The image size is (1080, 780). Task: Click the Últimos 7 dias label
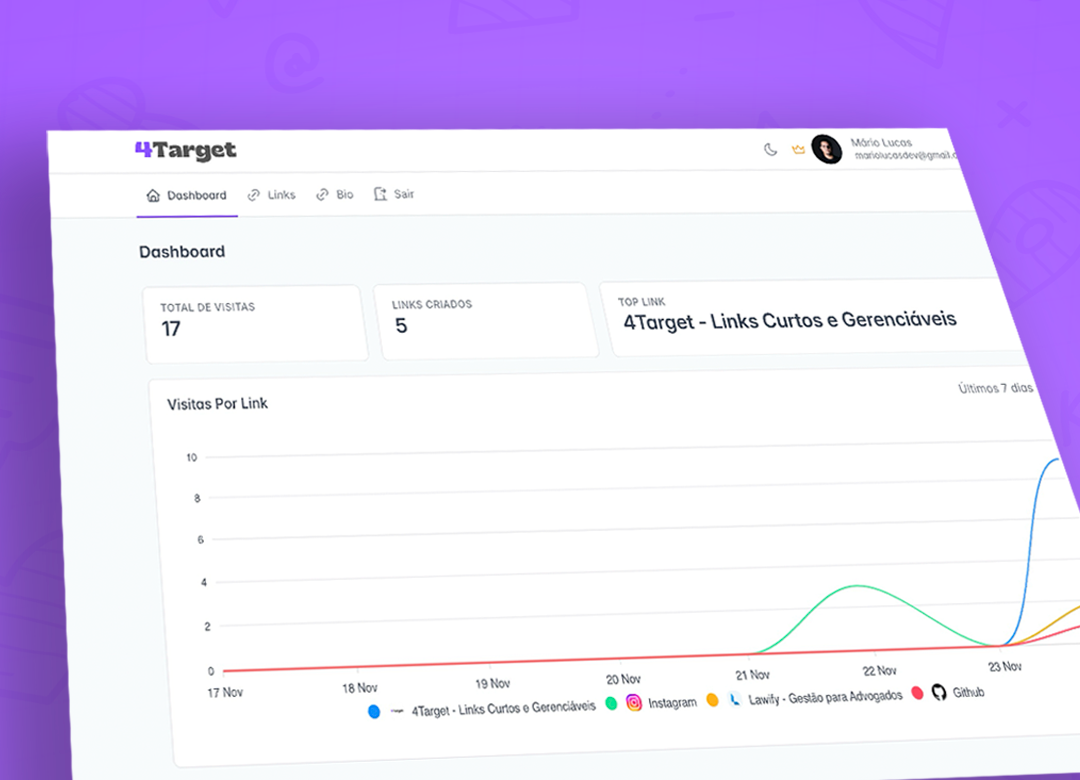coord(995,388)
